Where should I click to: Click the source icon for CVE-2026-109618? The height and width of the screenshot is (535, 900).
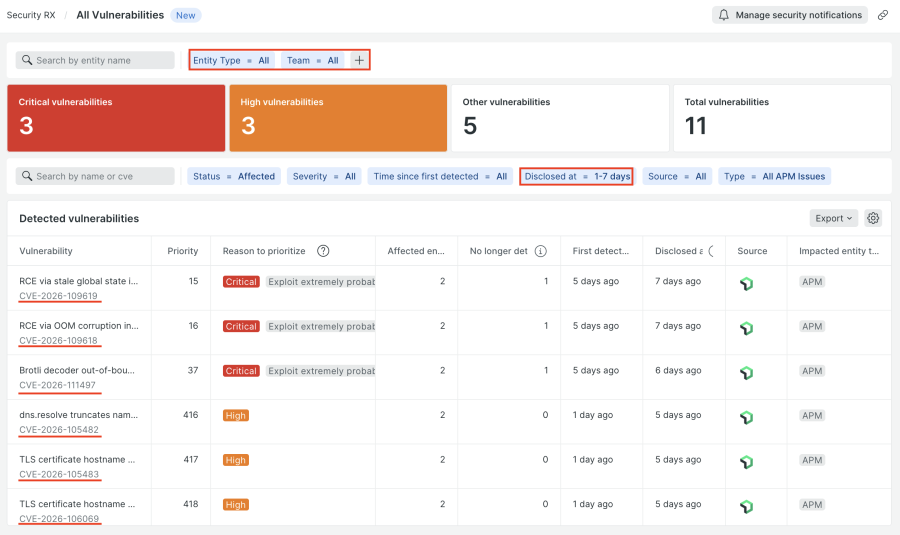point(746,328)
